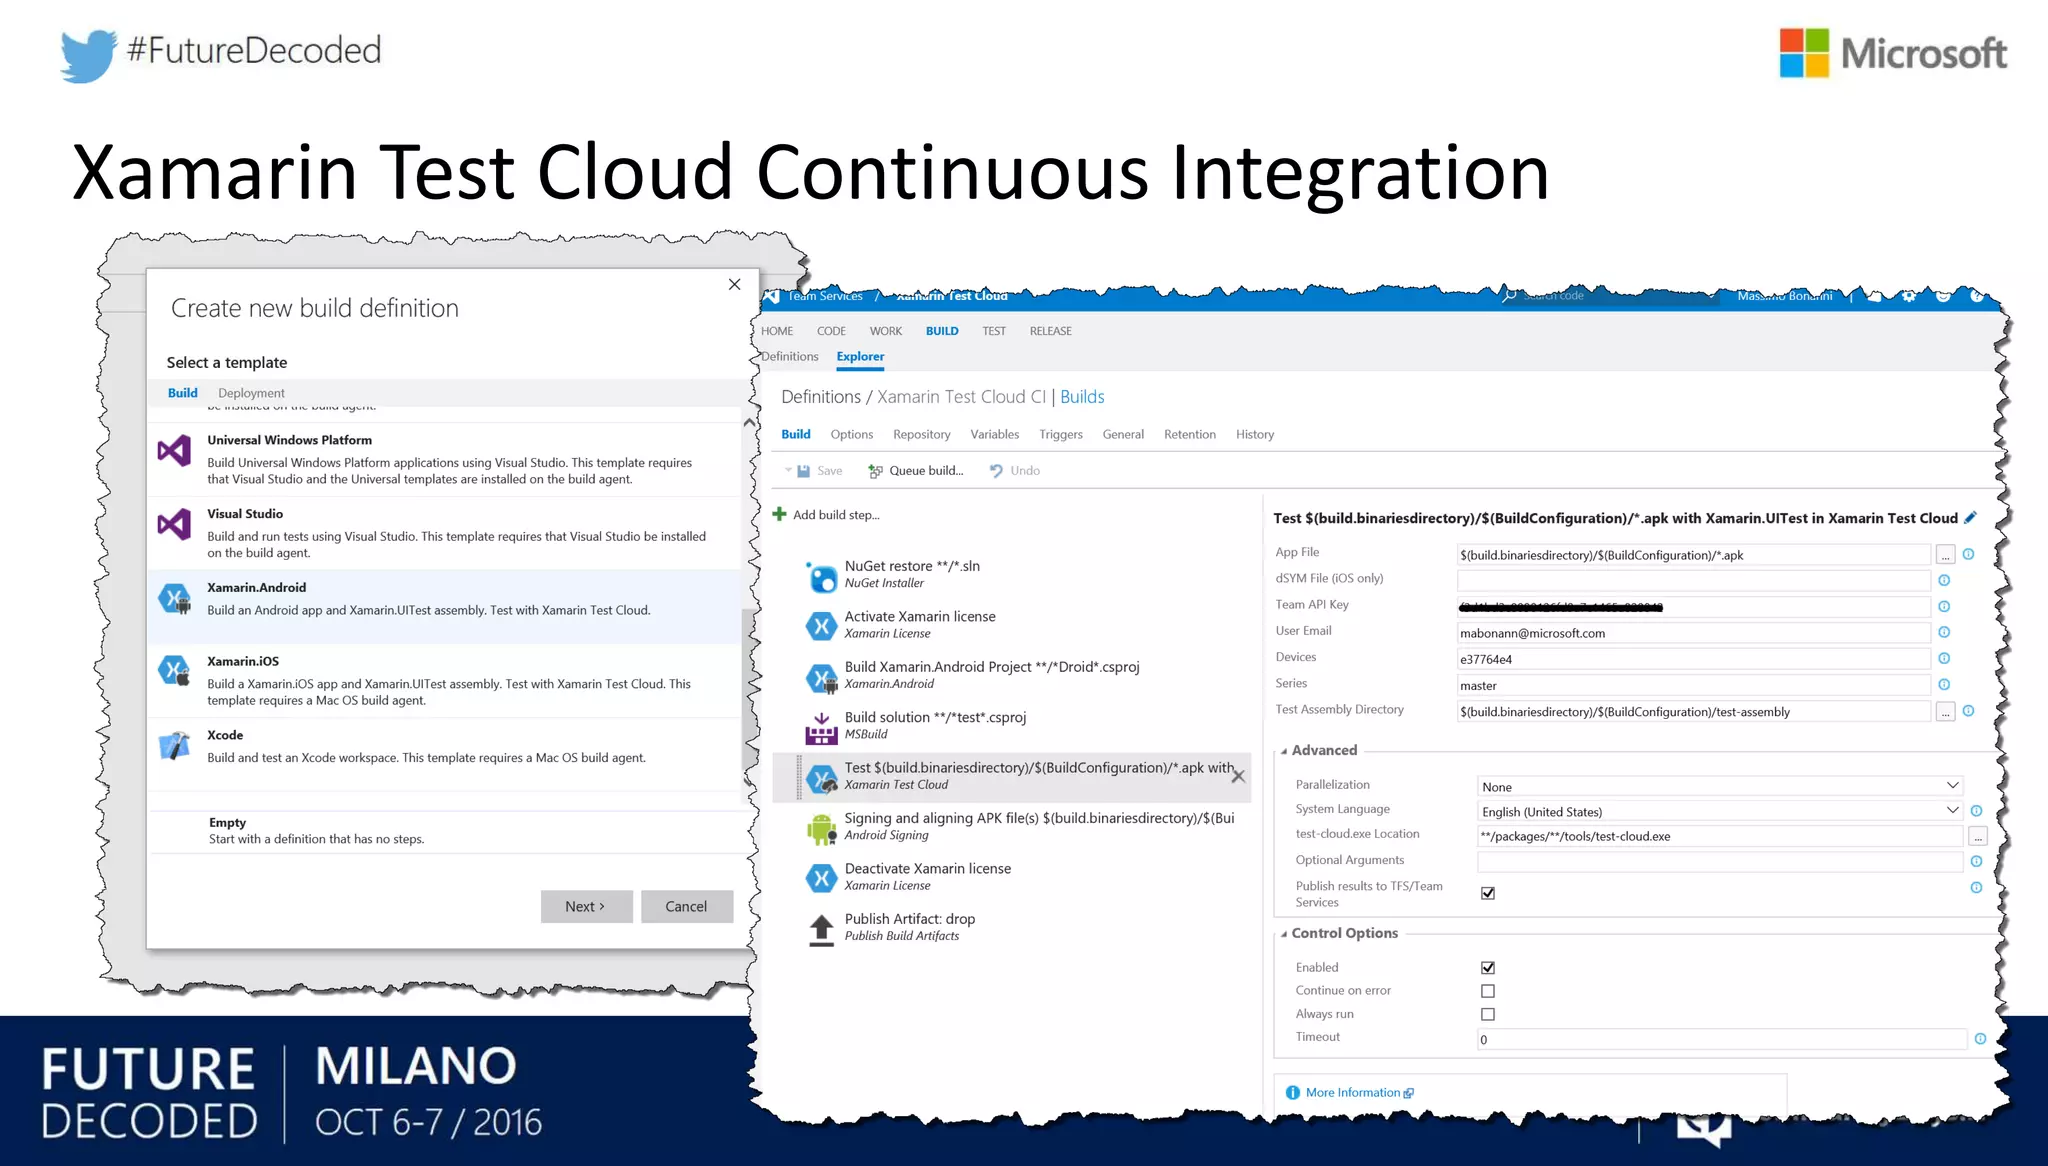
Task: Open the Repository tab
Action: tap(922, 434)
